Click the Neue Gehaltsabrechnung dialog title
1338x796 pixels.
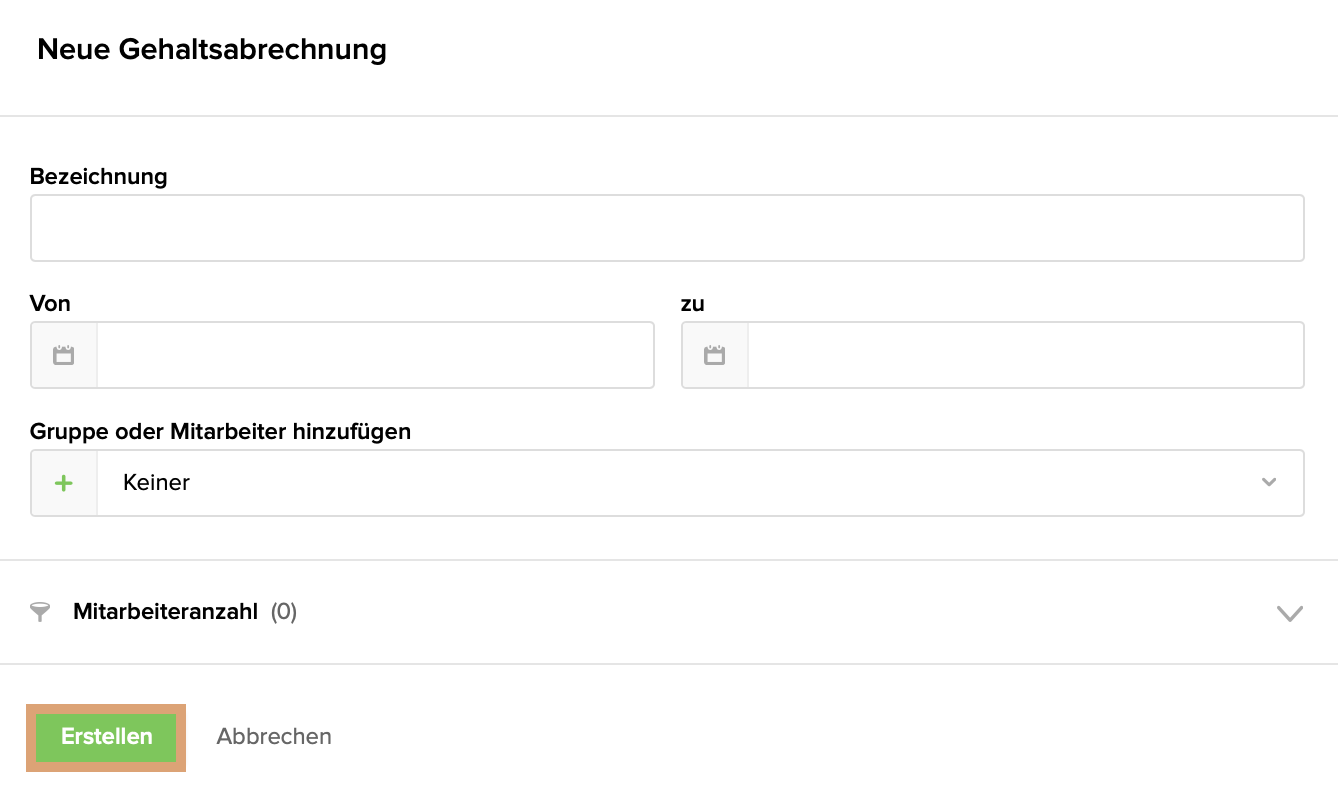point(212,50)
